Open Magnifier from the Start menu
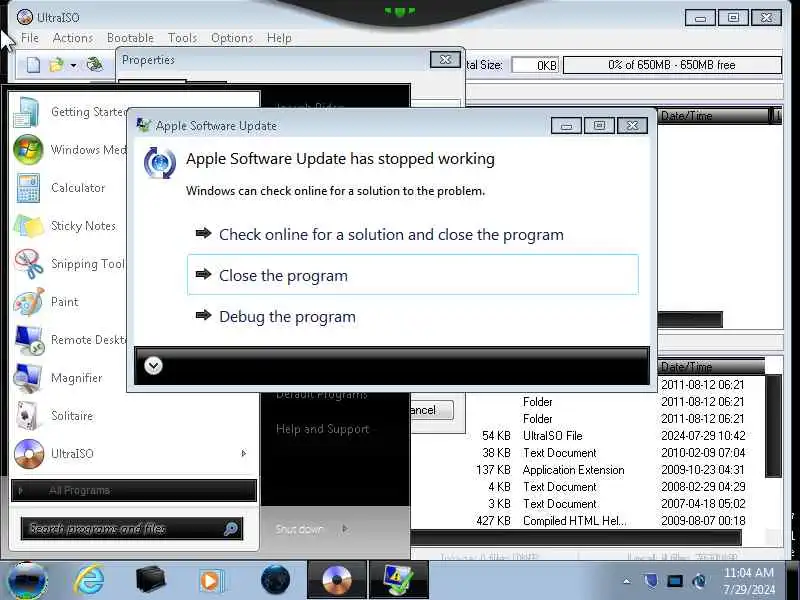This screenshot has height=600, width=800. coord(69,378)
